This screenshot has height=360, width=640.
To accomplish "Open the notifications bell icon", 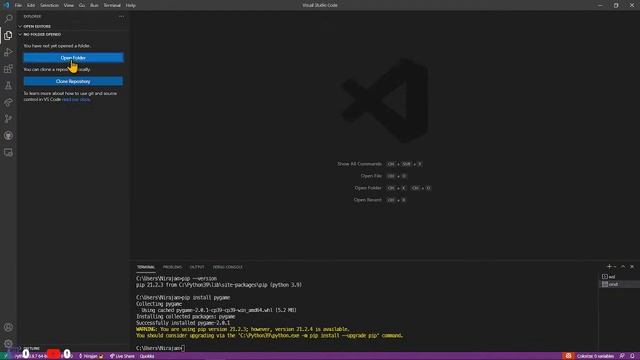I will [x=632, y=356].
